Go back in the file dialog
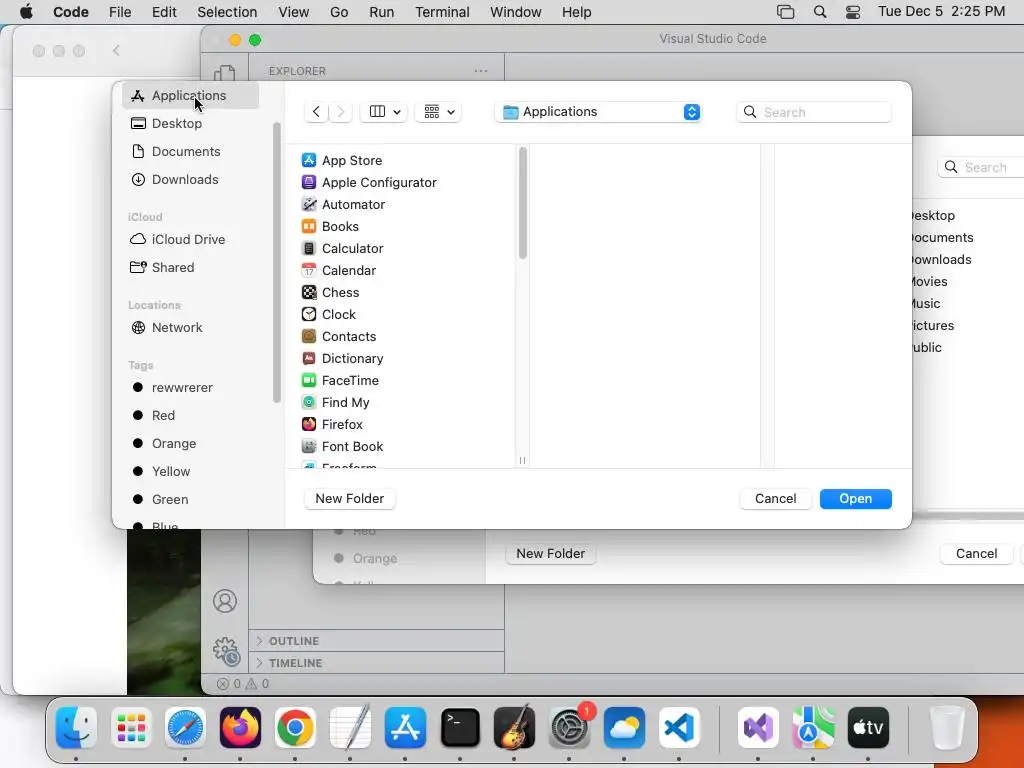 316,112
